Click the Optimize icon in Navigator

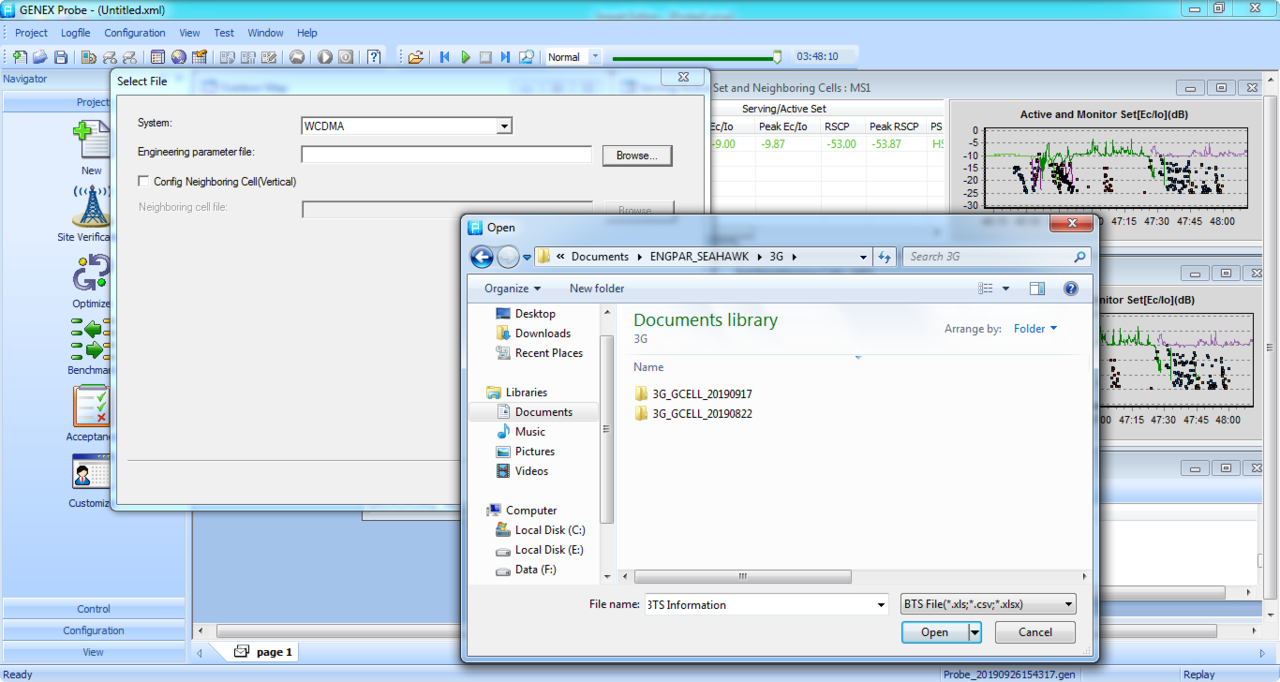(91, 273)
